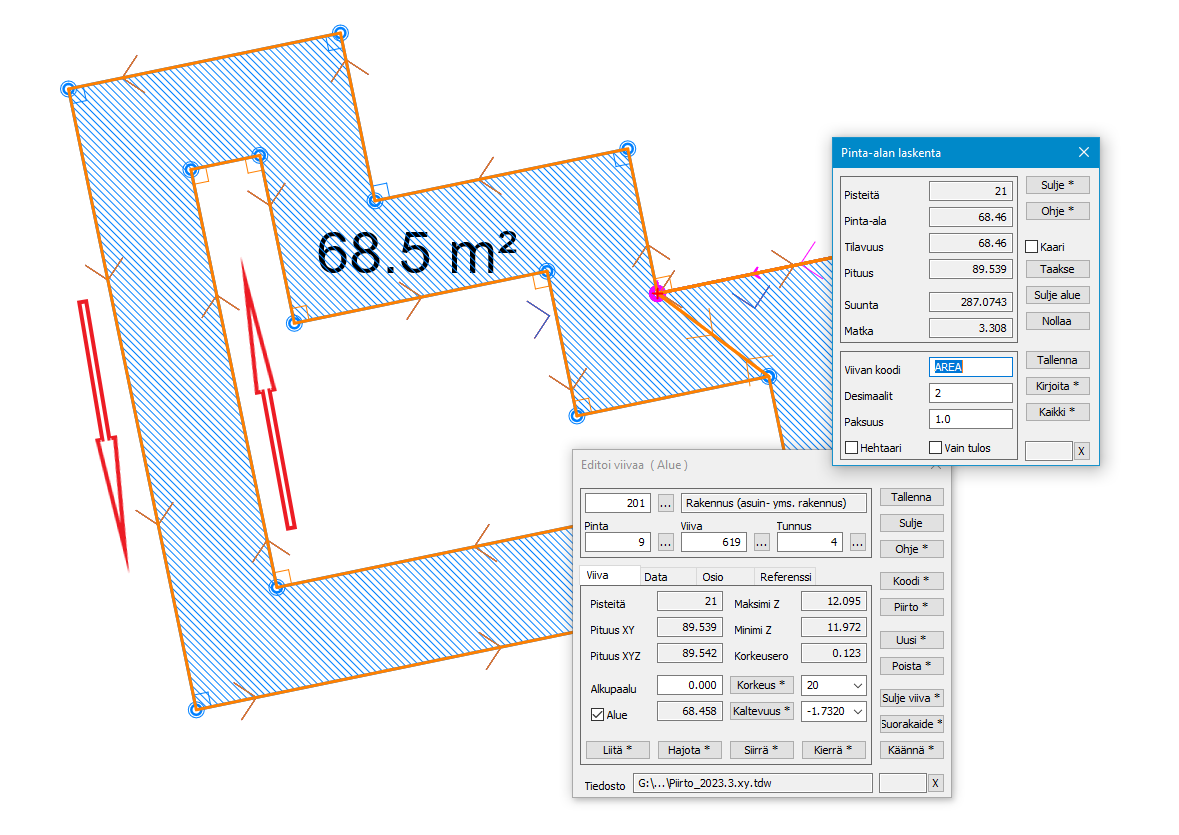This screenshot has width=1179, height=835.
Task: Click the small X button below the Kaikki button
Action: (1082, 451)
